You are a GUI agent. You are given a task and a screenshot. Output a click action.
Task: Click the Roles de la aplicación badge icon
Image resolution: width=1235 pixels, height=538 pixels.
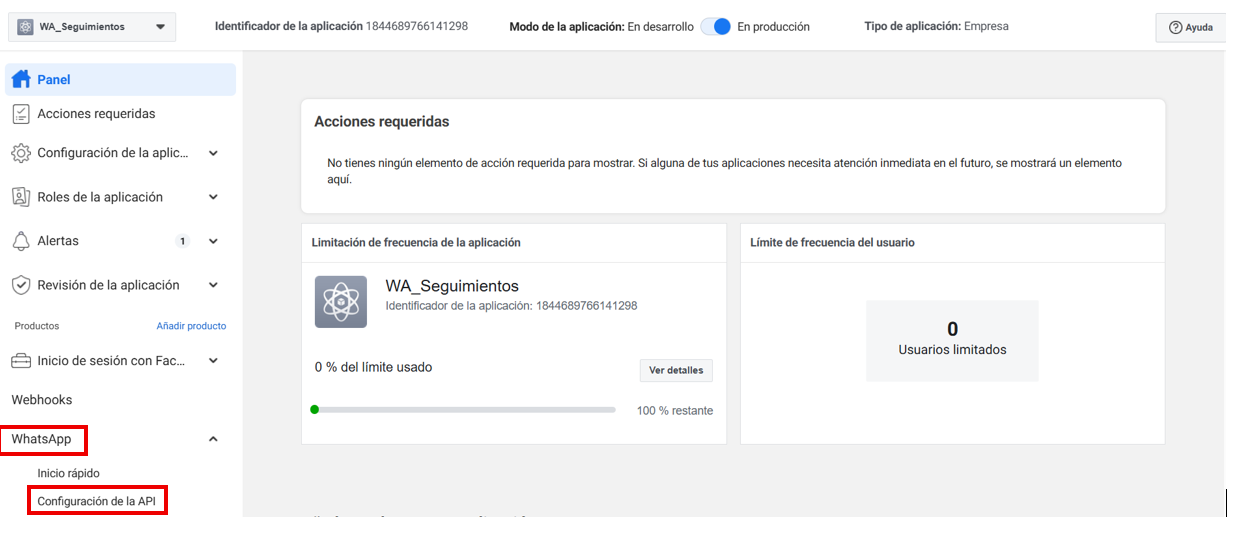tap(21, 197)
